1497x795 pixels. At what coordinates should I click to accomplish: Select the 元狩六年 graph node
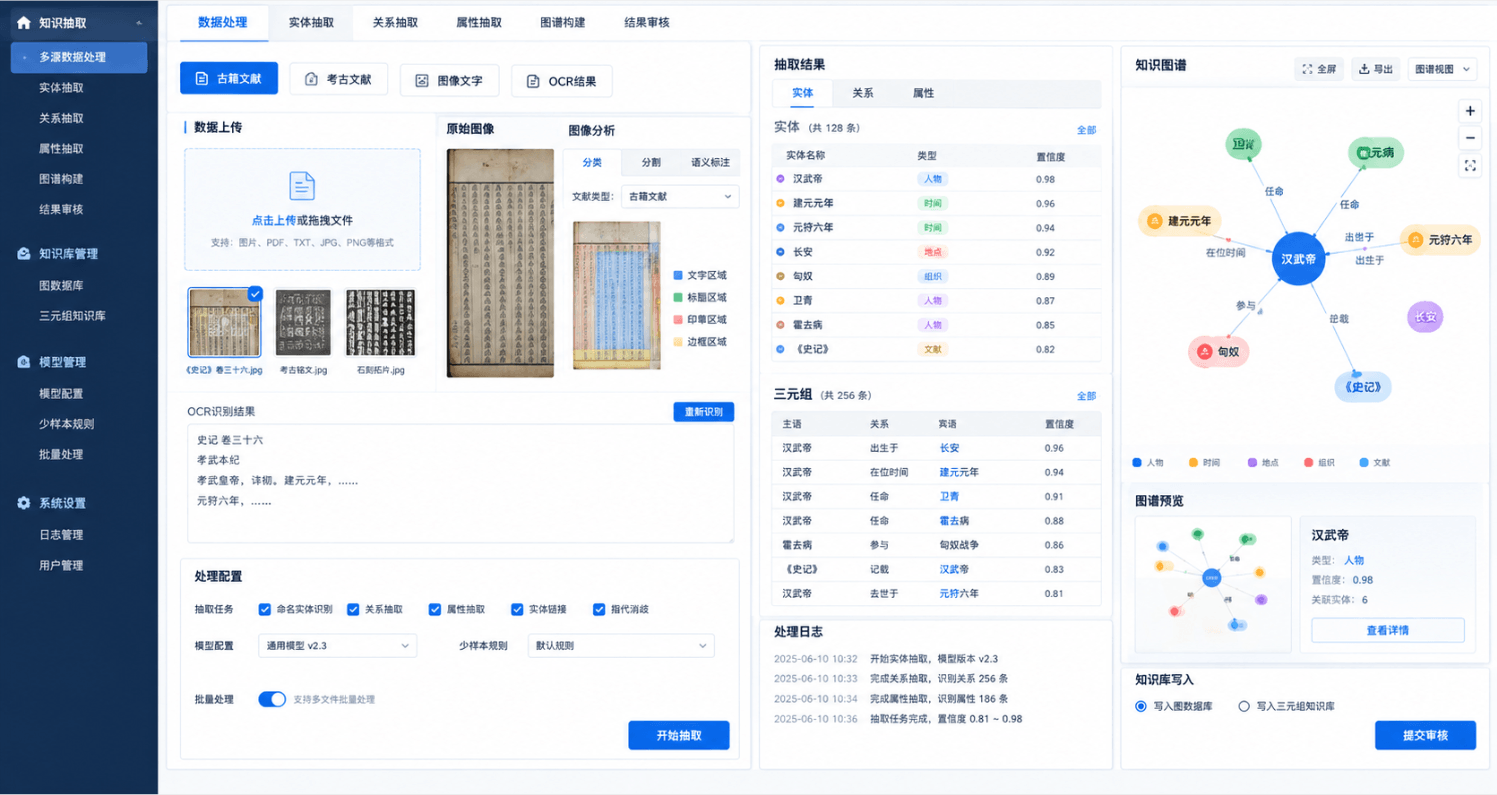click(1439, 240)
